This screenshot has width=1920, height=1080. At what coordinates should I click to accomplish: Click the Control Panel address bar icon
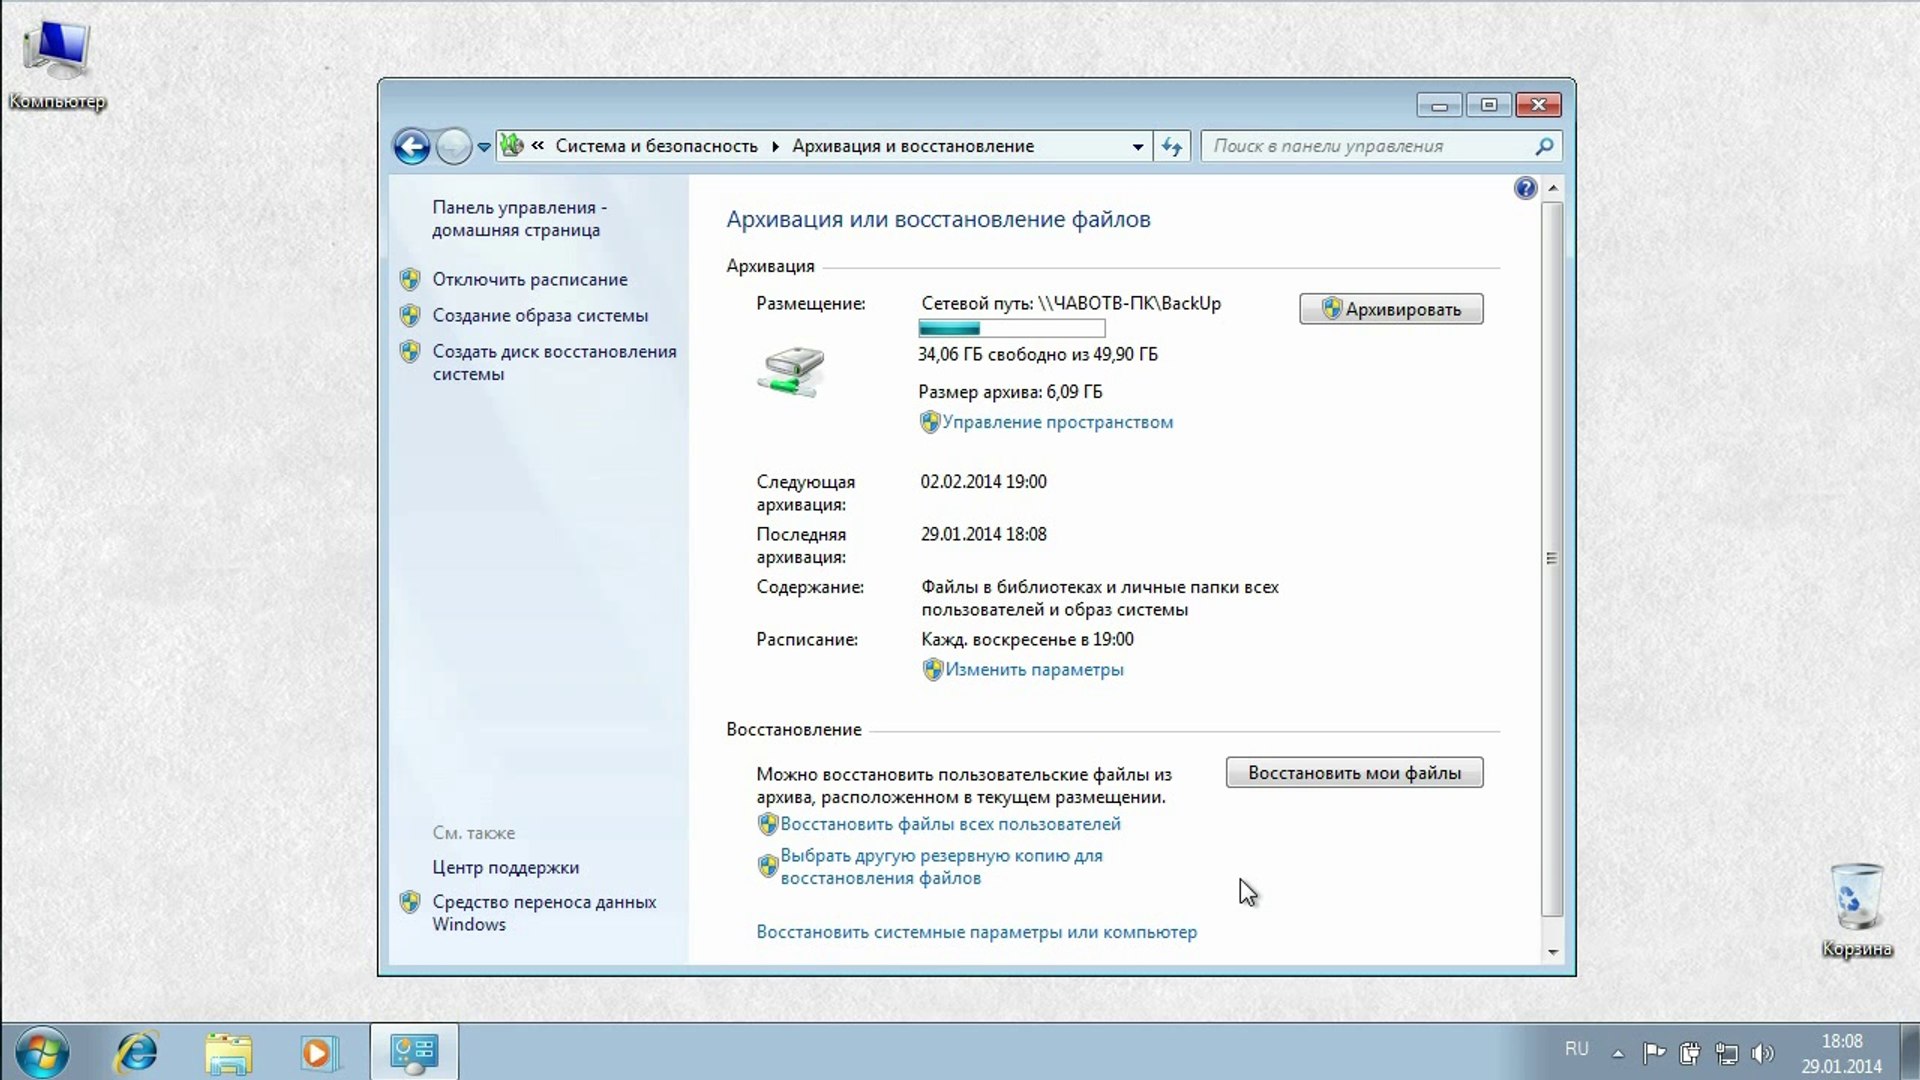[x=512, y=146]
